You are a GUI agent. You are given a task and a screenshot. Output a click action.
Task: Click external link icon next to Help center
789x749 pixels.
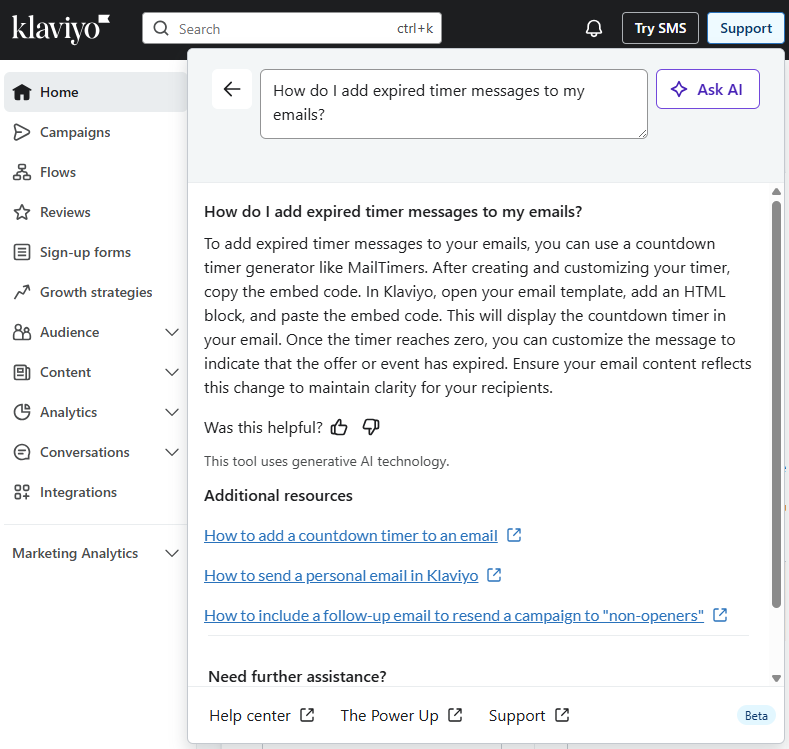click(307, 715)
